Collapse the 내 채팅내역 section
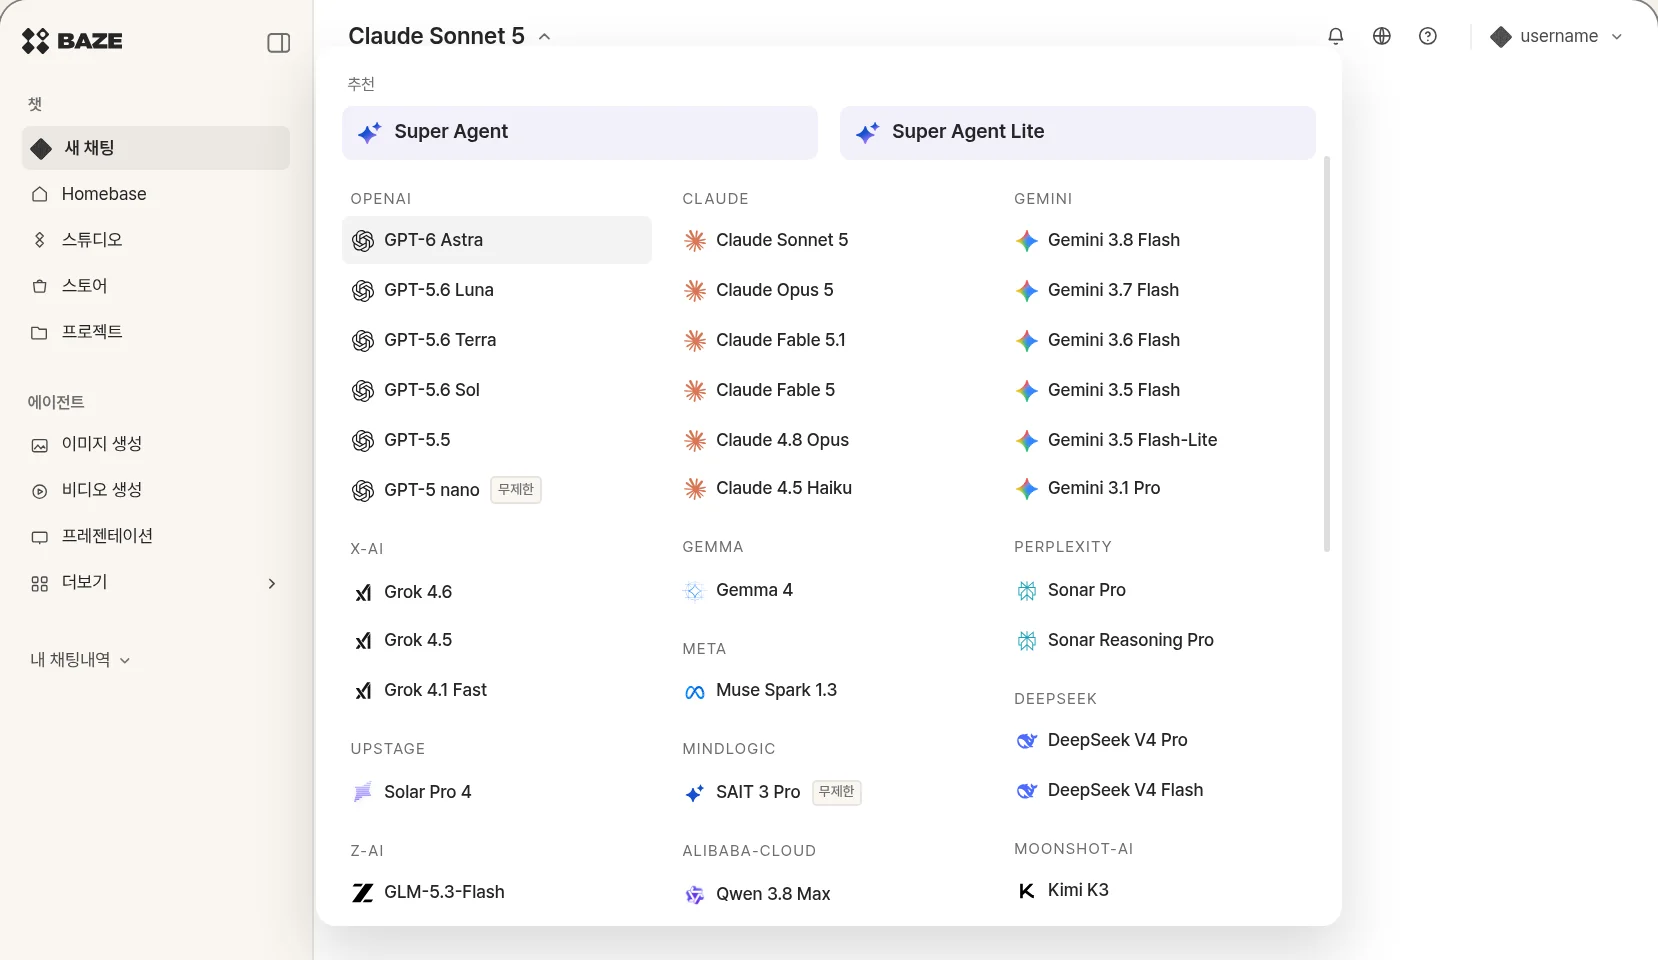The width and height of the screenshot is (1658, 960). pyautogui.click(x=80, y=660)
